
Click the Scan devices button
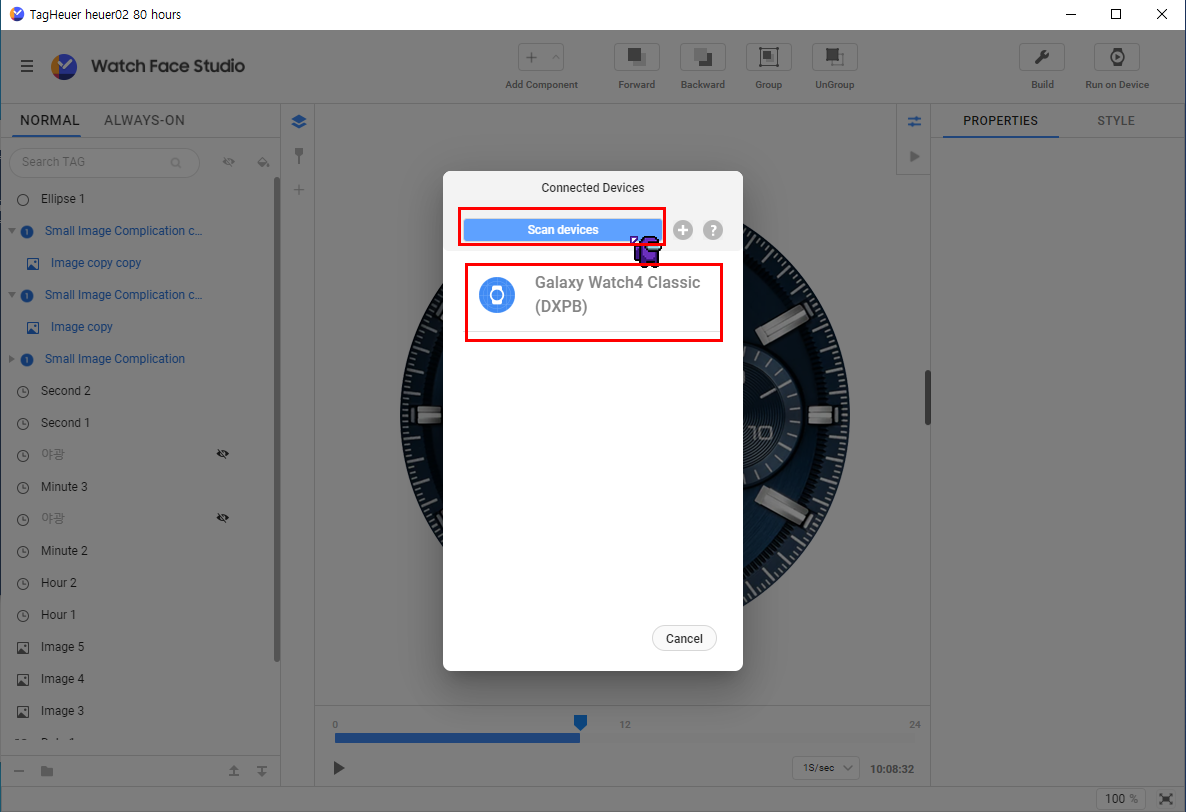click(563, 230)
